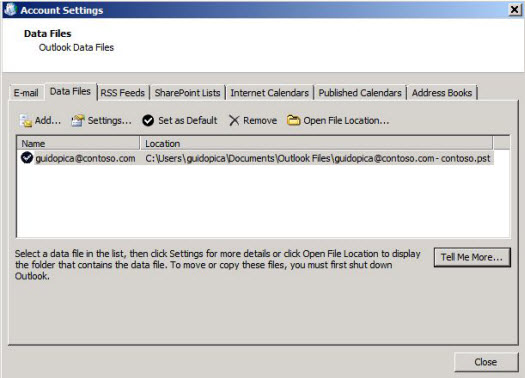Click the Account Settings title bar icon
Screen dimensions: 525x378
pyautogui.click(x=10, y=9)
